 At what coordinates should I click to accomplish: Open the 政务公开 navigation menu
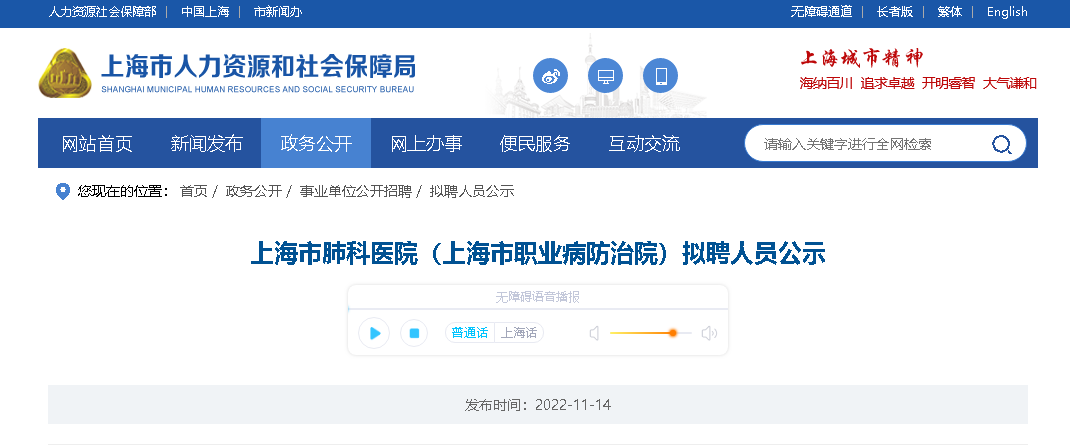(316, 143)
